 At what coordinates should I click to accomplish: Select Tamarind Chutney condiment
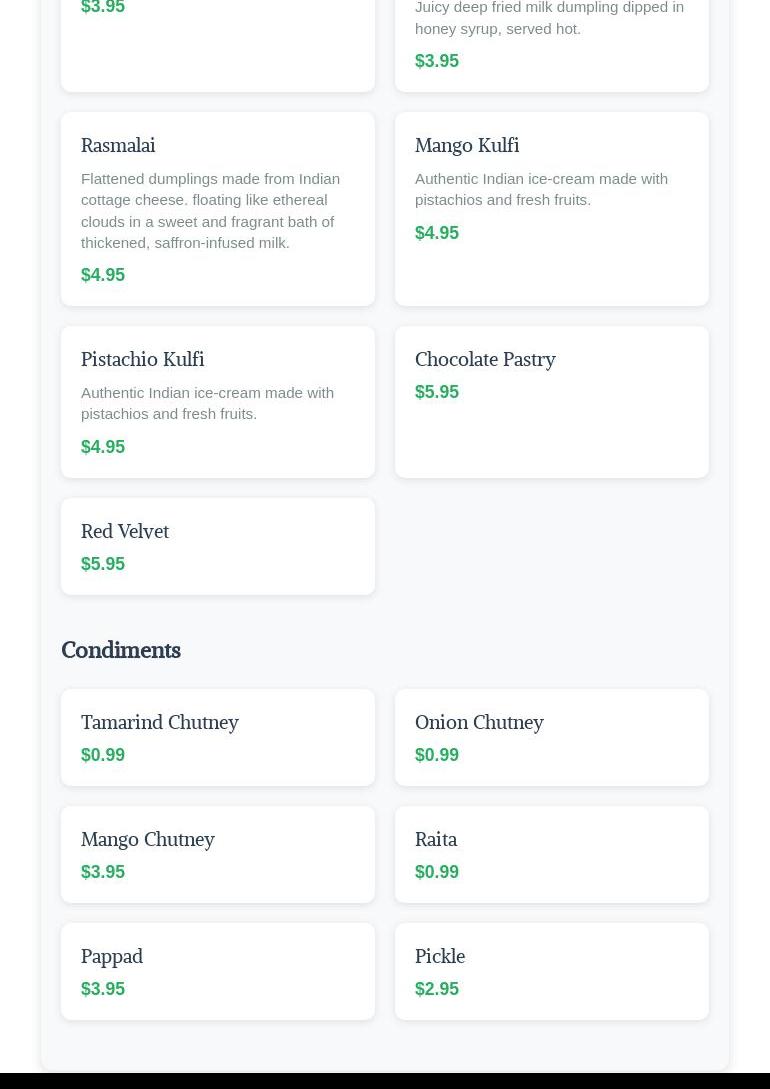218,738
